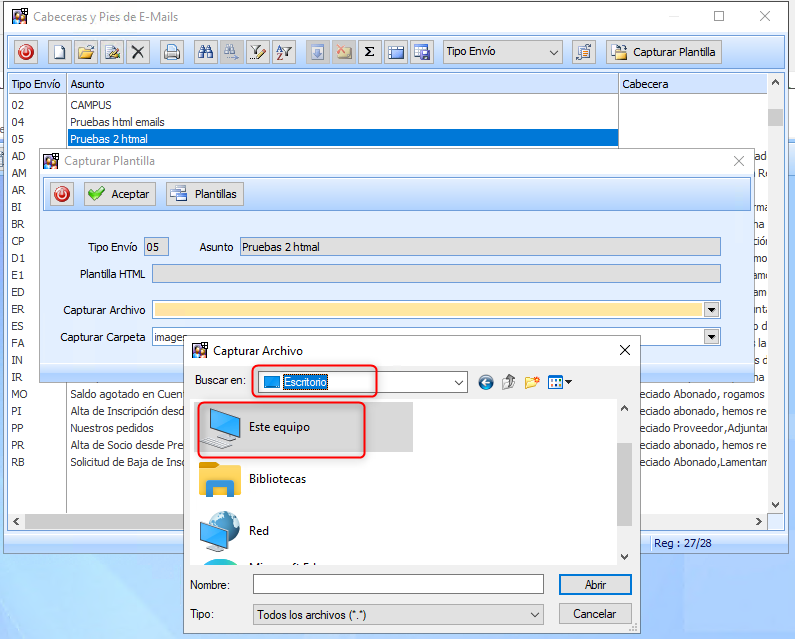Select Bibliotecas in the file list

tap(277, 479)
